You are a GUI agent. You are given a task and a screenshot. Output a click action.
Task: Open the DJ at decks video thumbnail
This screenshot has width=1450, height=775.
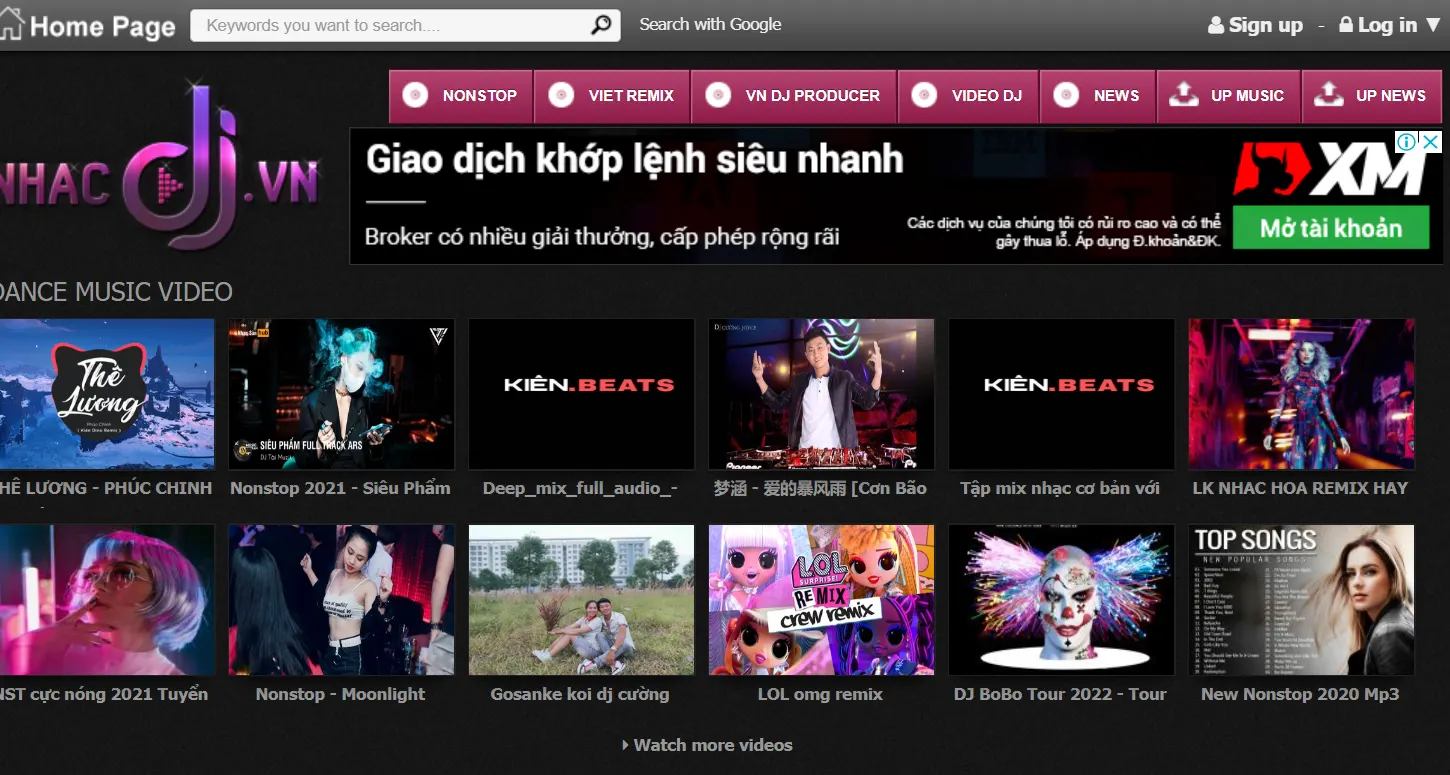click(821, 394)
